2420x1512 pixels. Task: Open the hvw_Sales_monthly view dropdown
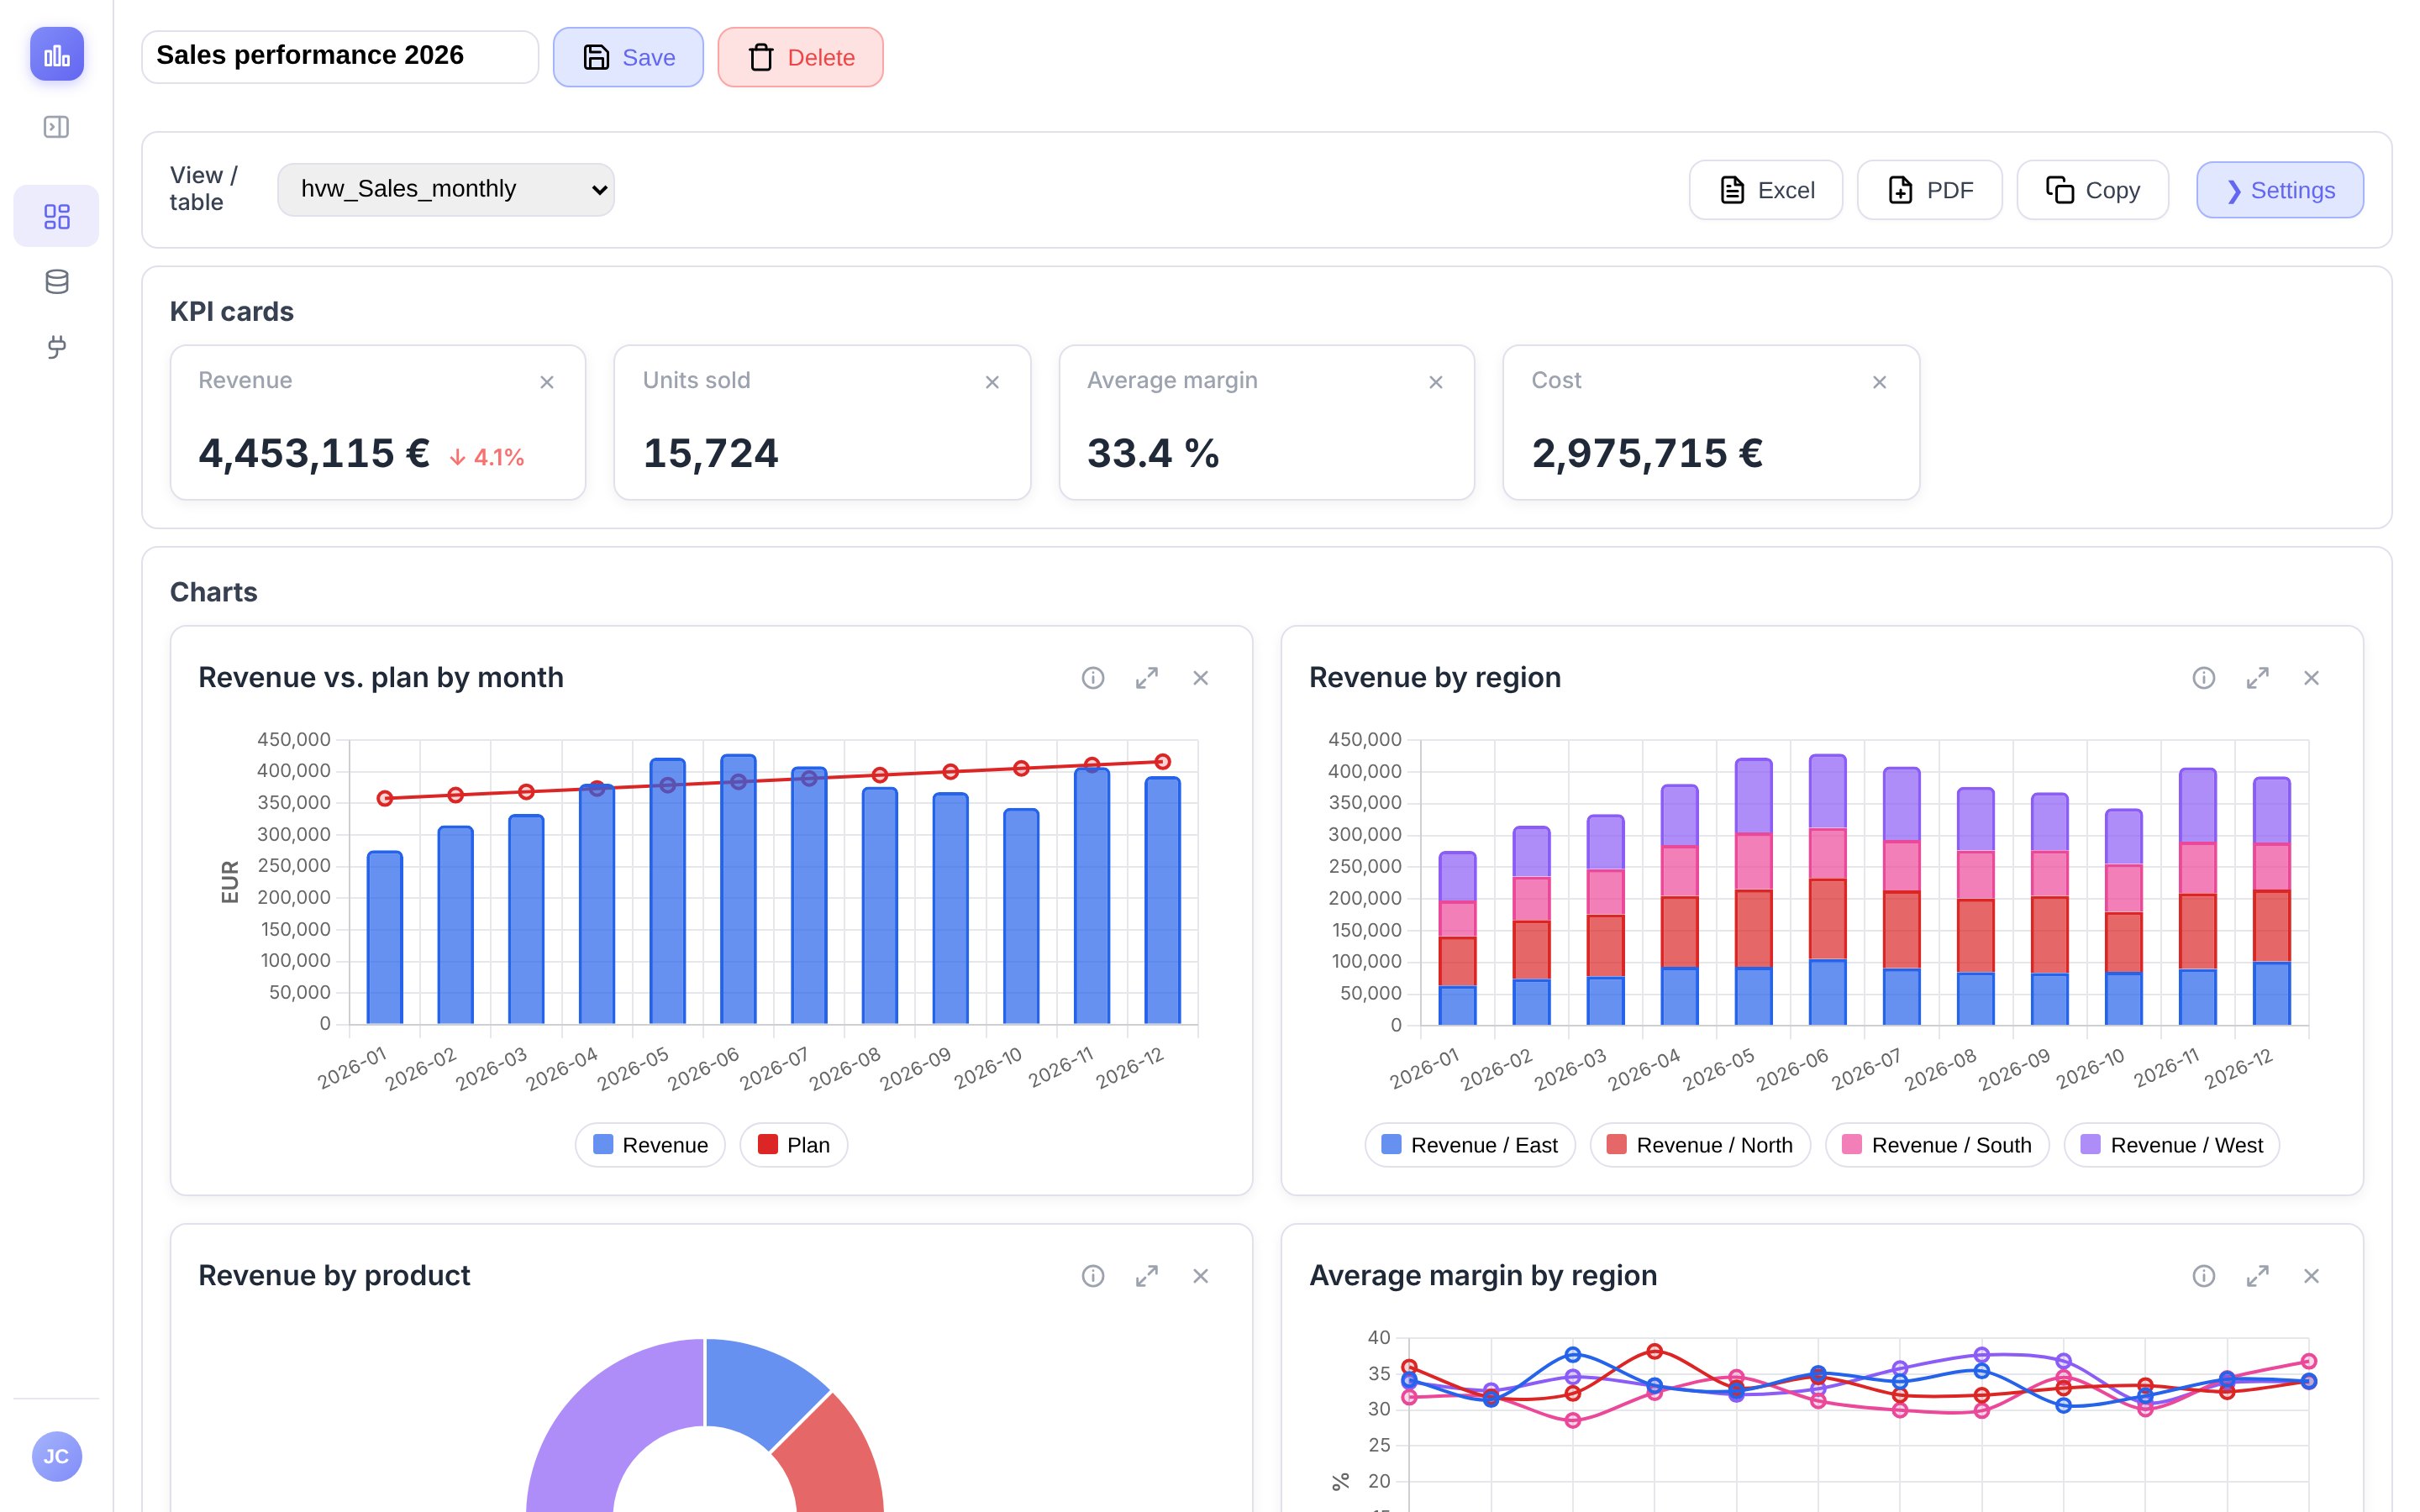click(446, 189)
